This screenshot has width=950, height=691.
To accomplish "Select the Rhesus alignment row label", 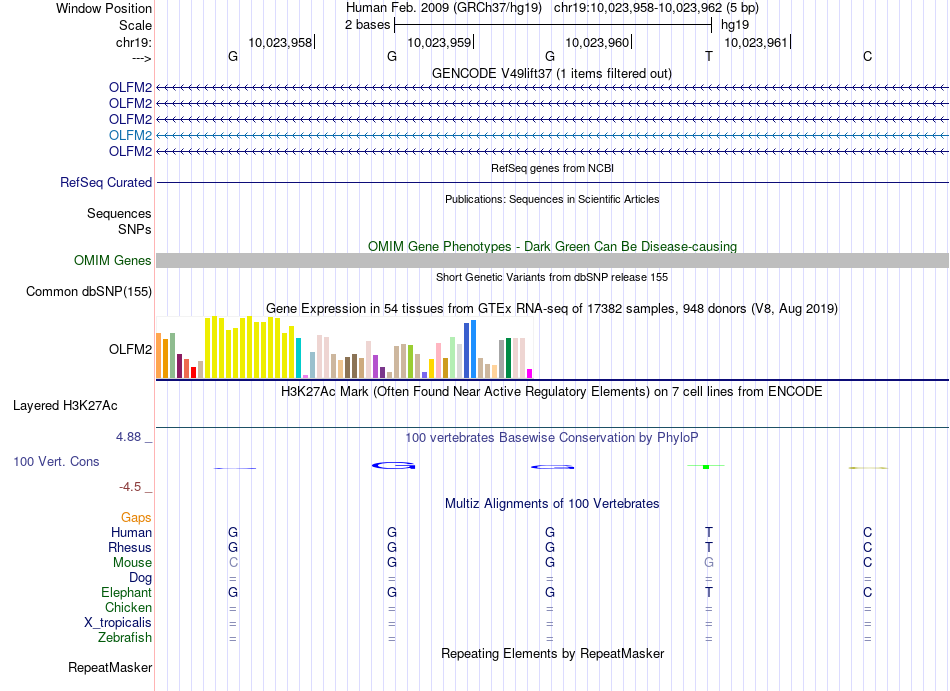I will tap(130, 547).
